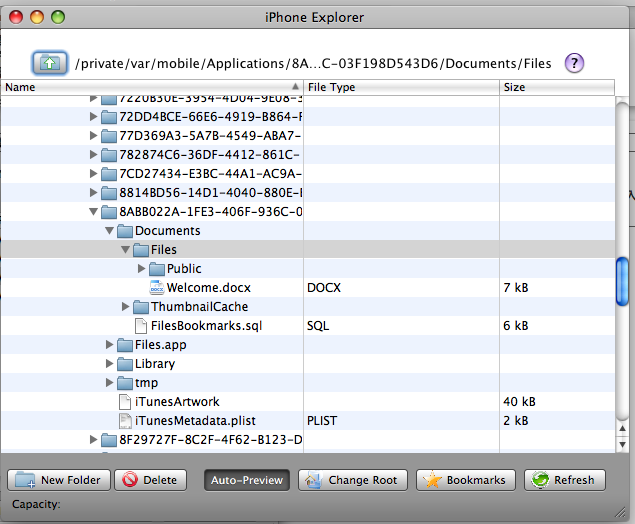This screenshot has height=524, width=635.
Task: Expand the 8814BD56-14D1 folder
Action: (94, 193)
